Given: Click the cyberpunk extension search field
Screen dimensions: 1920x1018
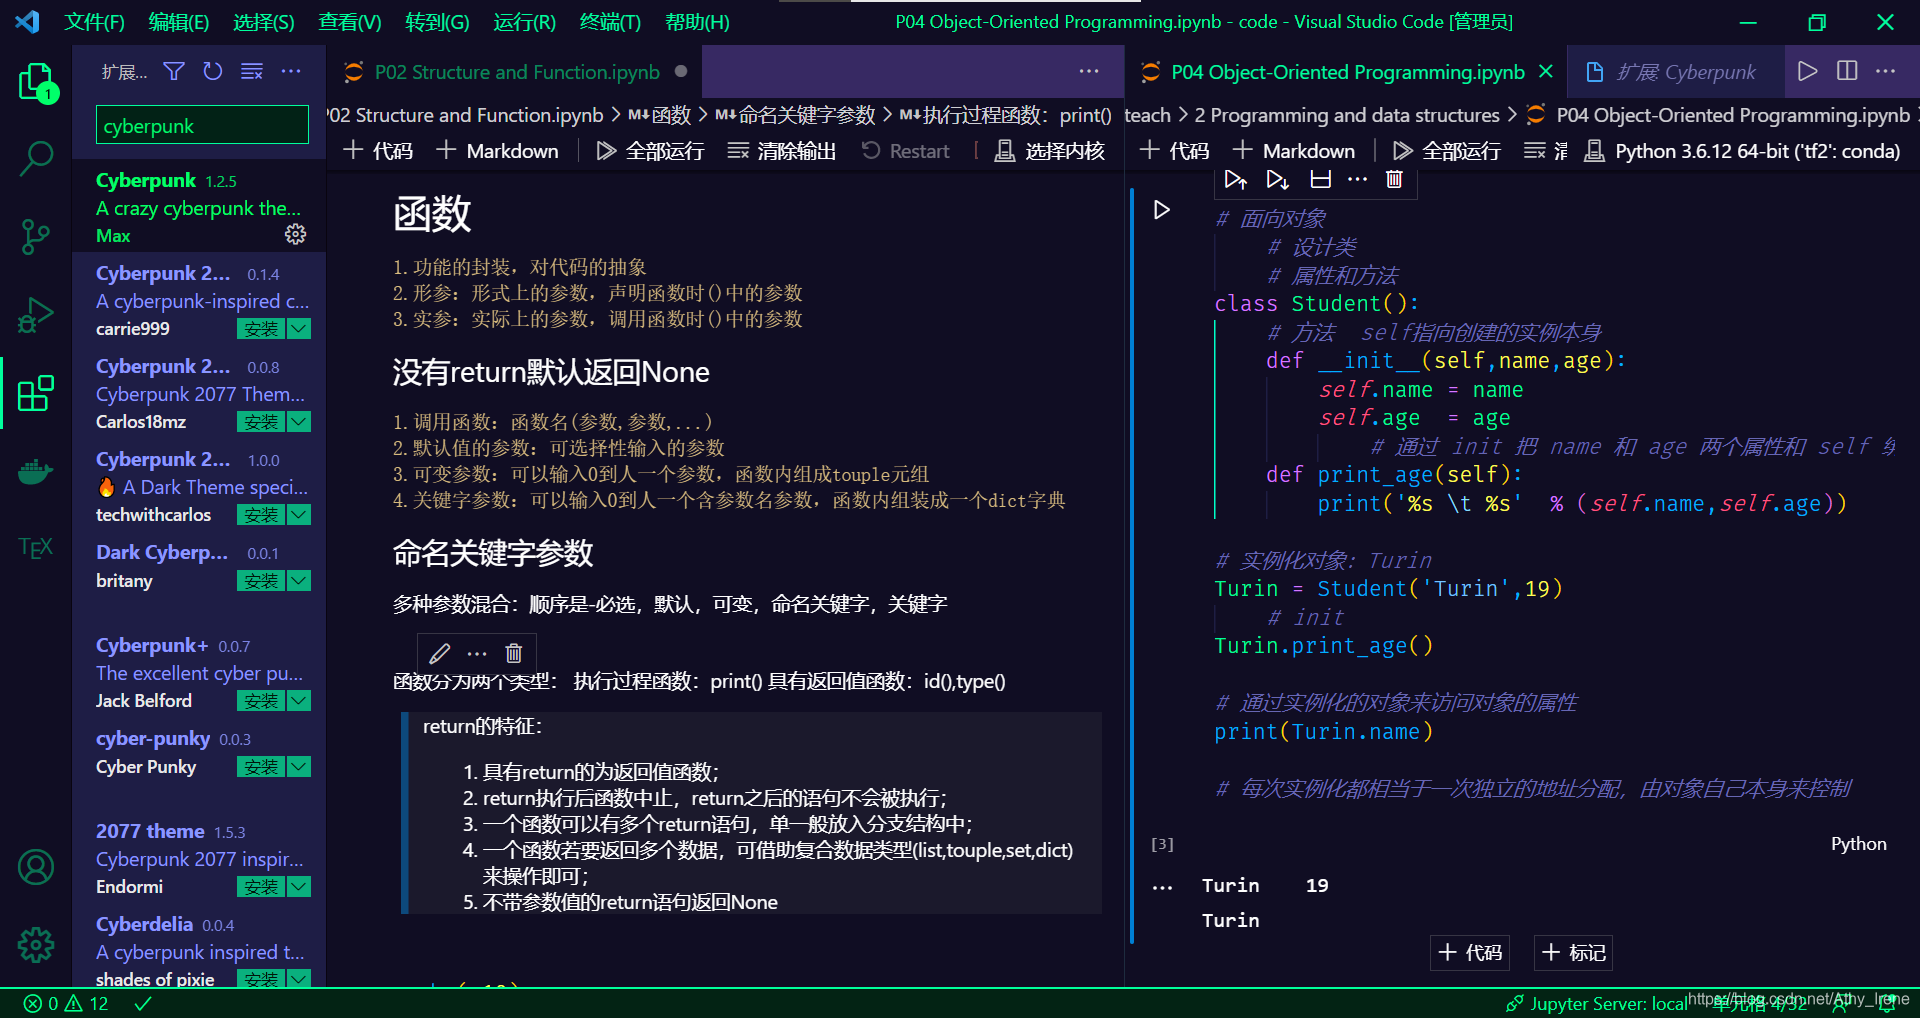Looking at the screenshot, I should [x=200, y=125].
